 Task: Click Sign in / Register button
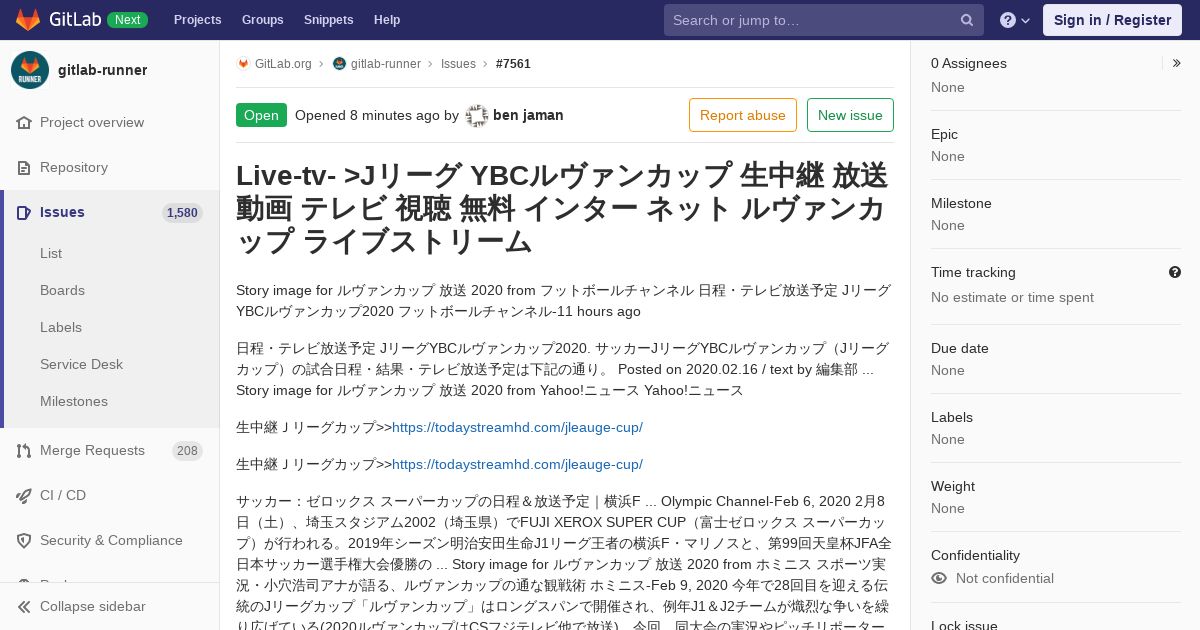point(1112,20)
